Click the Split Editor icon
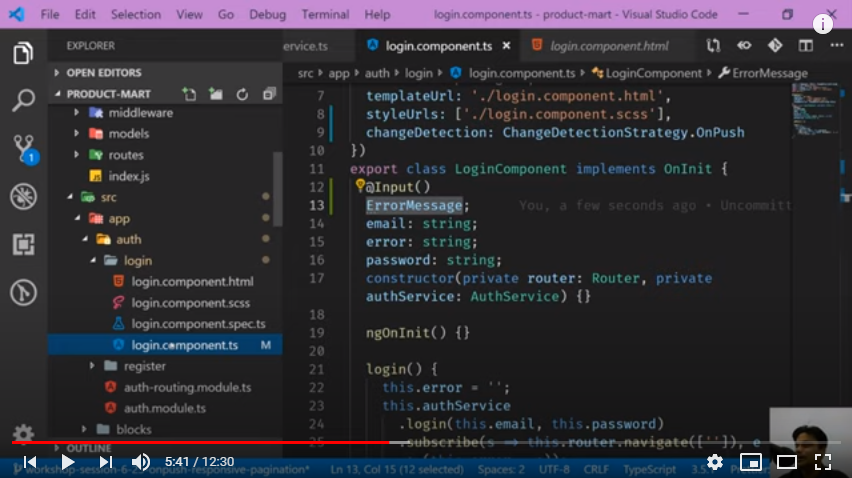Image resolution: width=852 pixels, height=478 pixels. (x=805, y=46)
